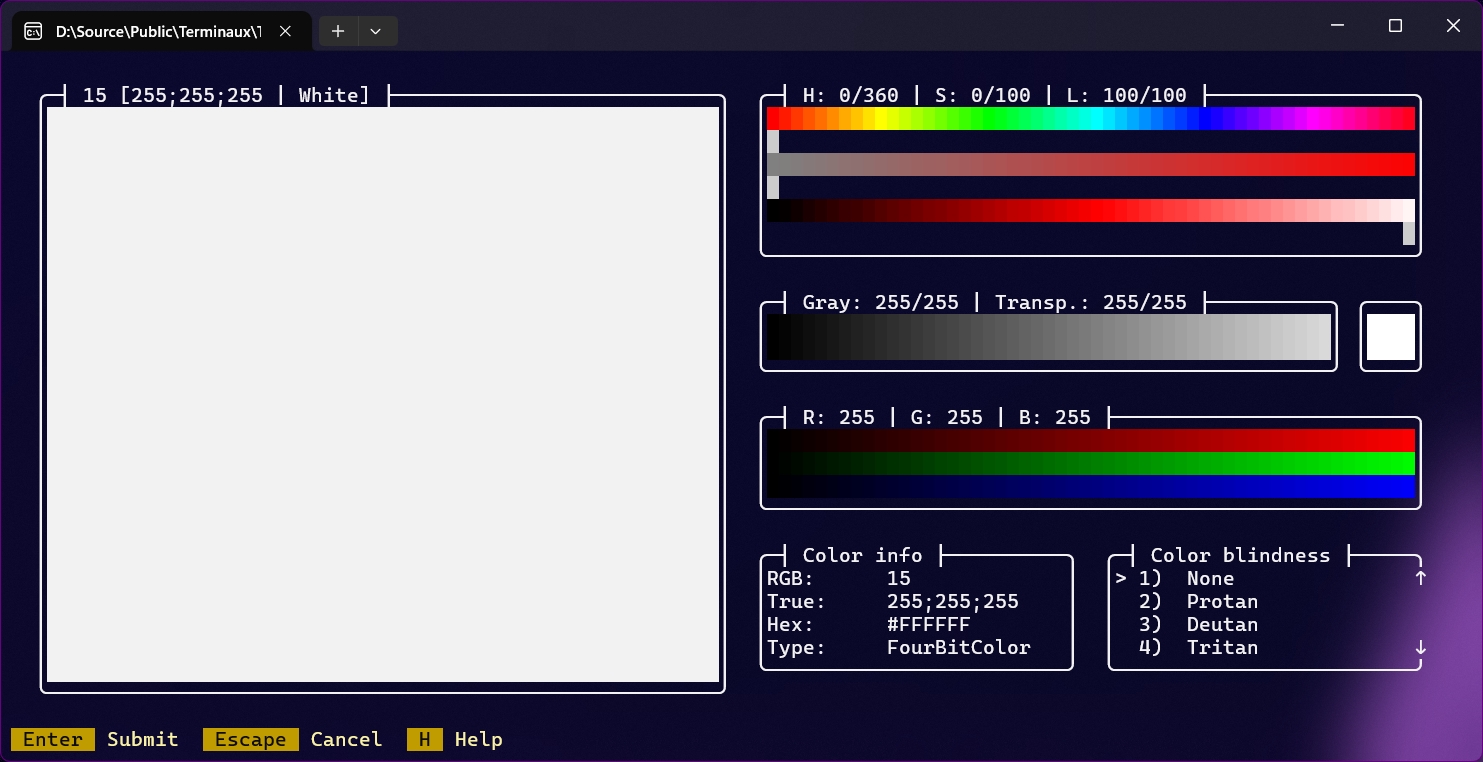1483x762 pixels.
Task: Click the grayscale gradient bar
Action: tap(1048, 337)
